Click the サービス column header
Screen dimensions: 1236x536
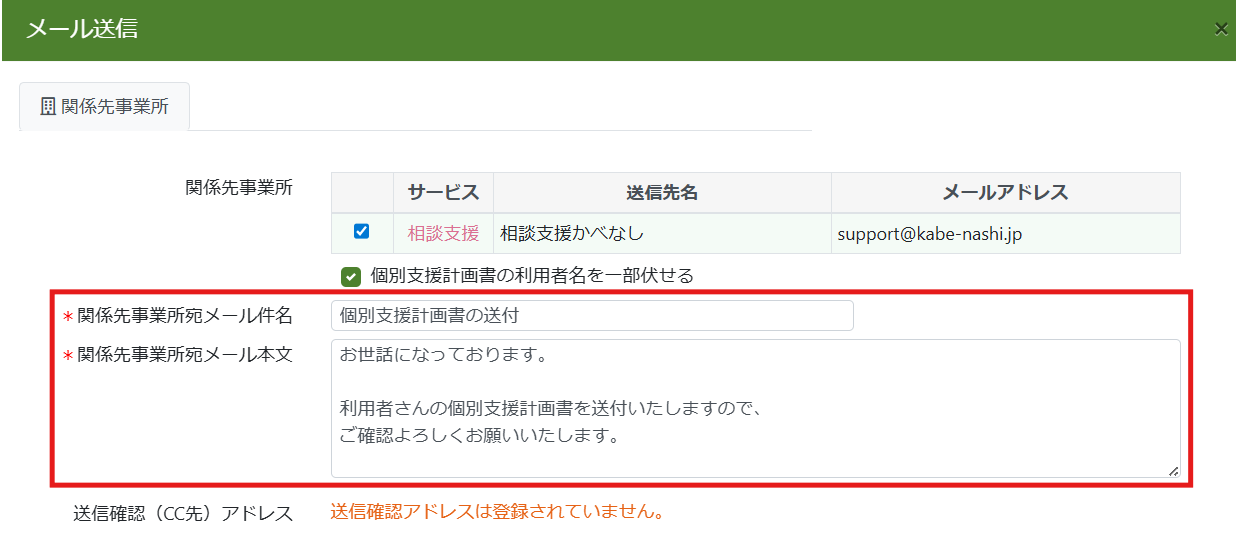tap(443, 193)
